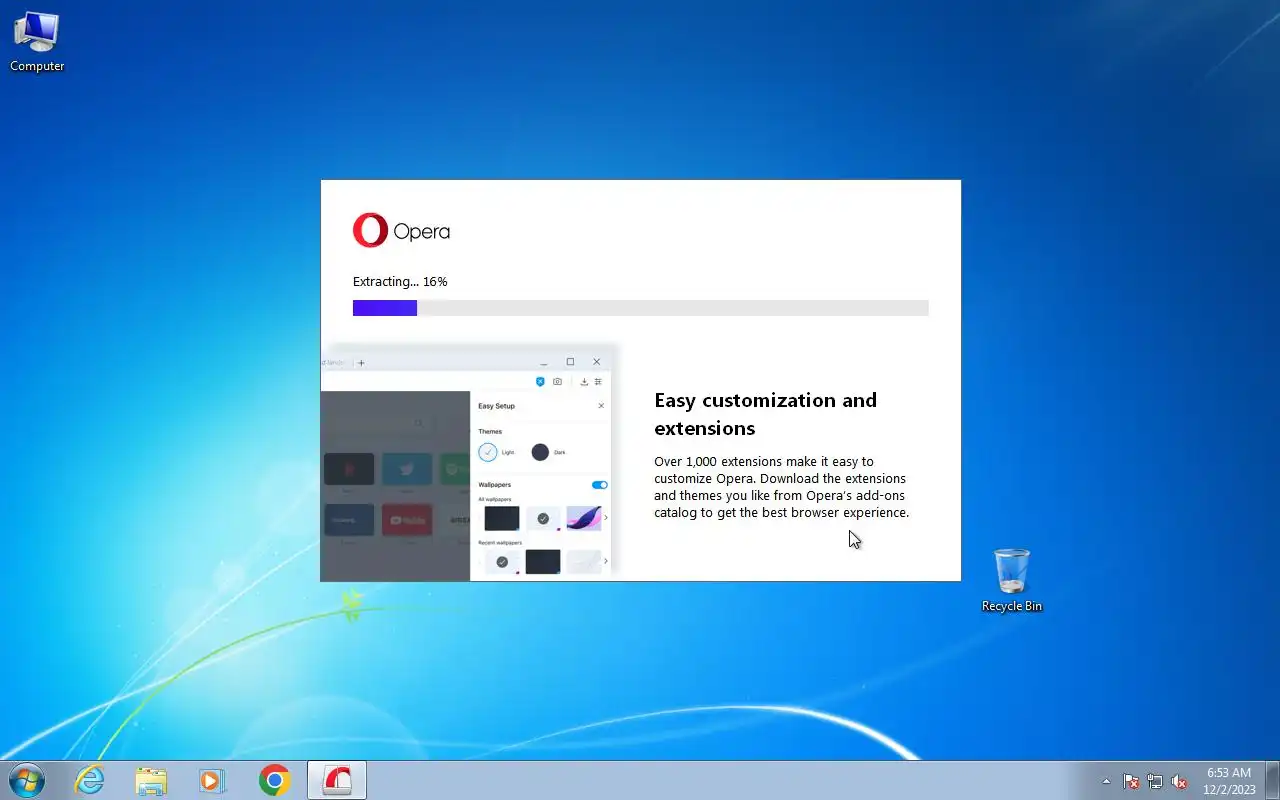Click the new tab plus in preview
This screenshot has width=1280, height=800.
361,363
